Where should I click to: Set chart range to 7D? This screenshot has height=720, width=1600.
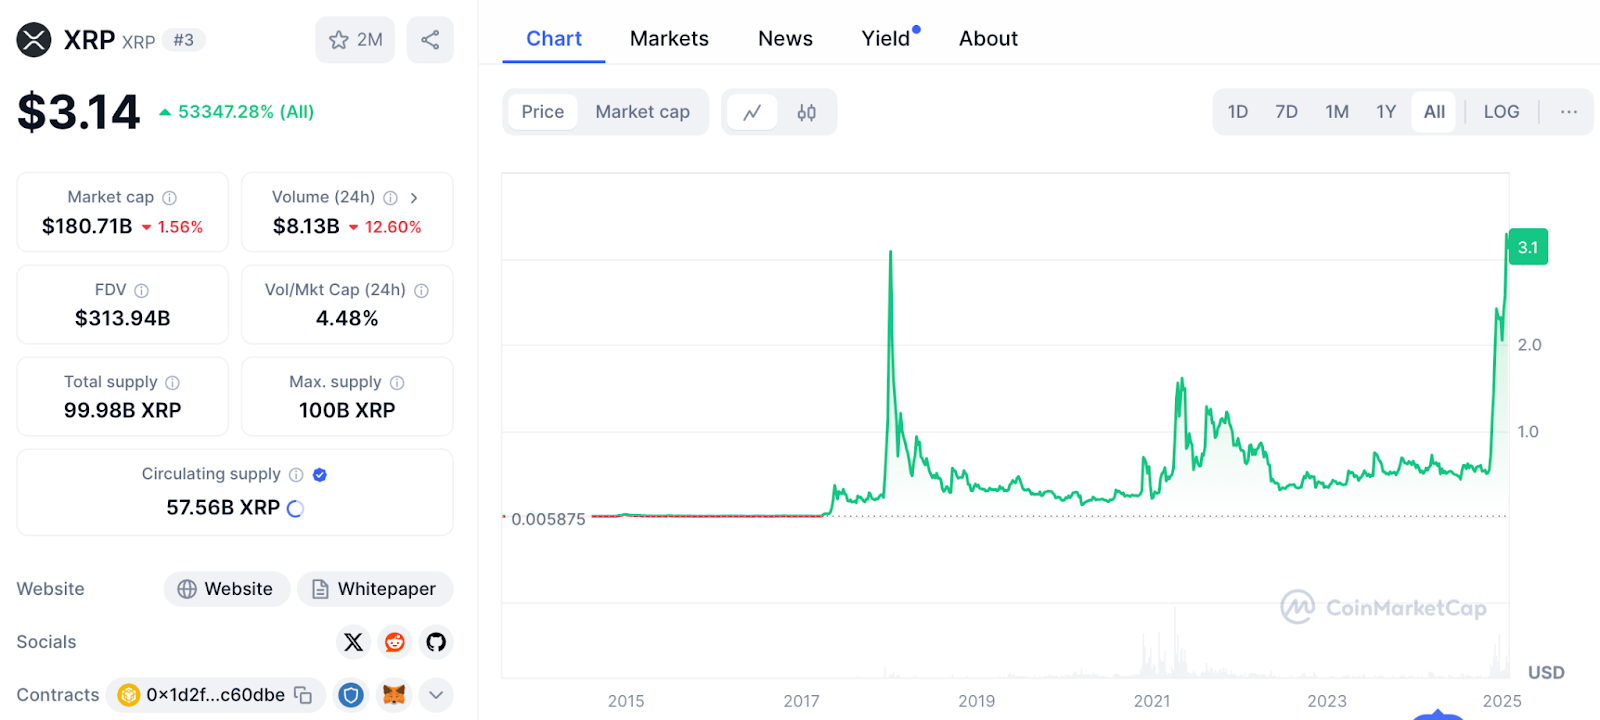(x=1286, y=112)
